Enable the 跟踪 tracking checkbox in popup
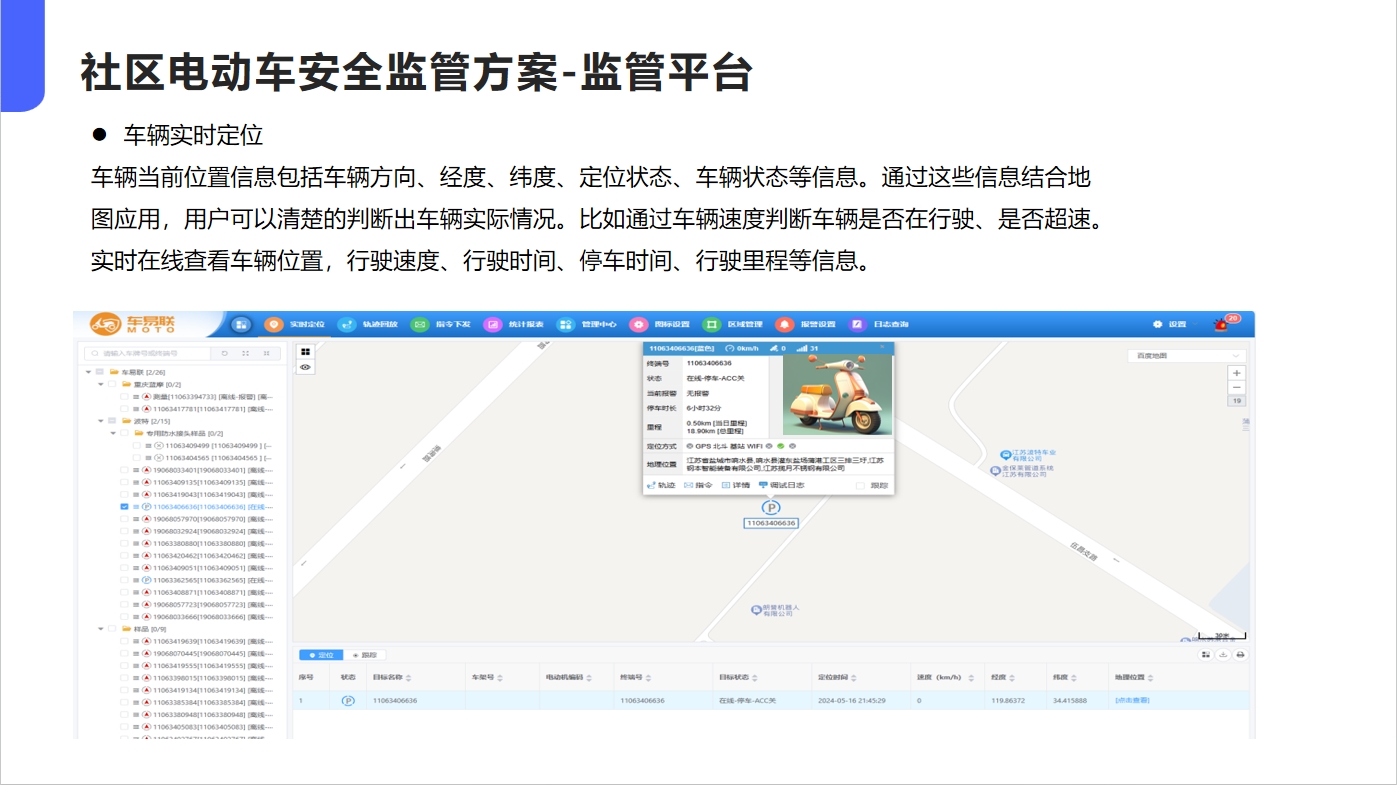This screenshot has width=1397, height=785. pyautogui.click(x=861, y=486)
